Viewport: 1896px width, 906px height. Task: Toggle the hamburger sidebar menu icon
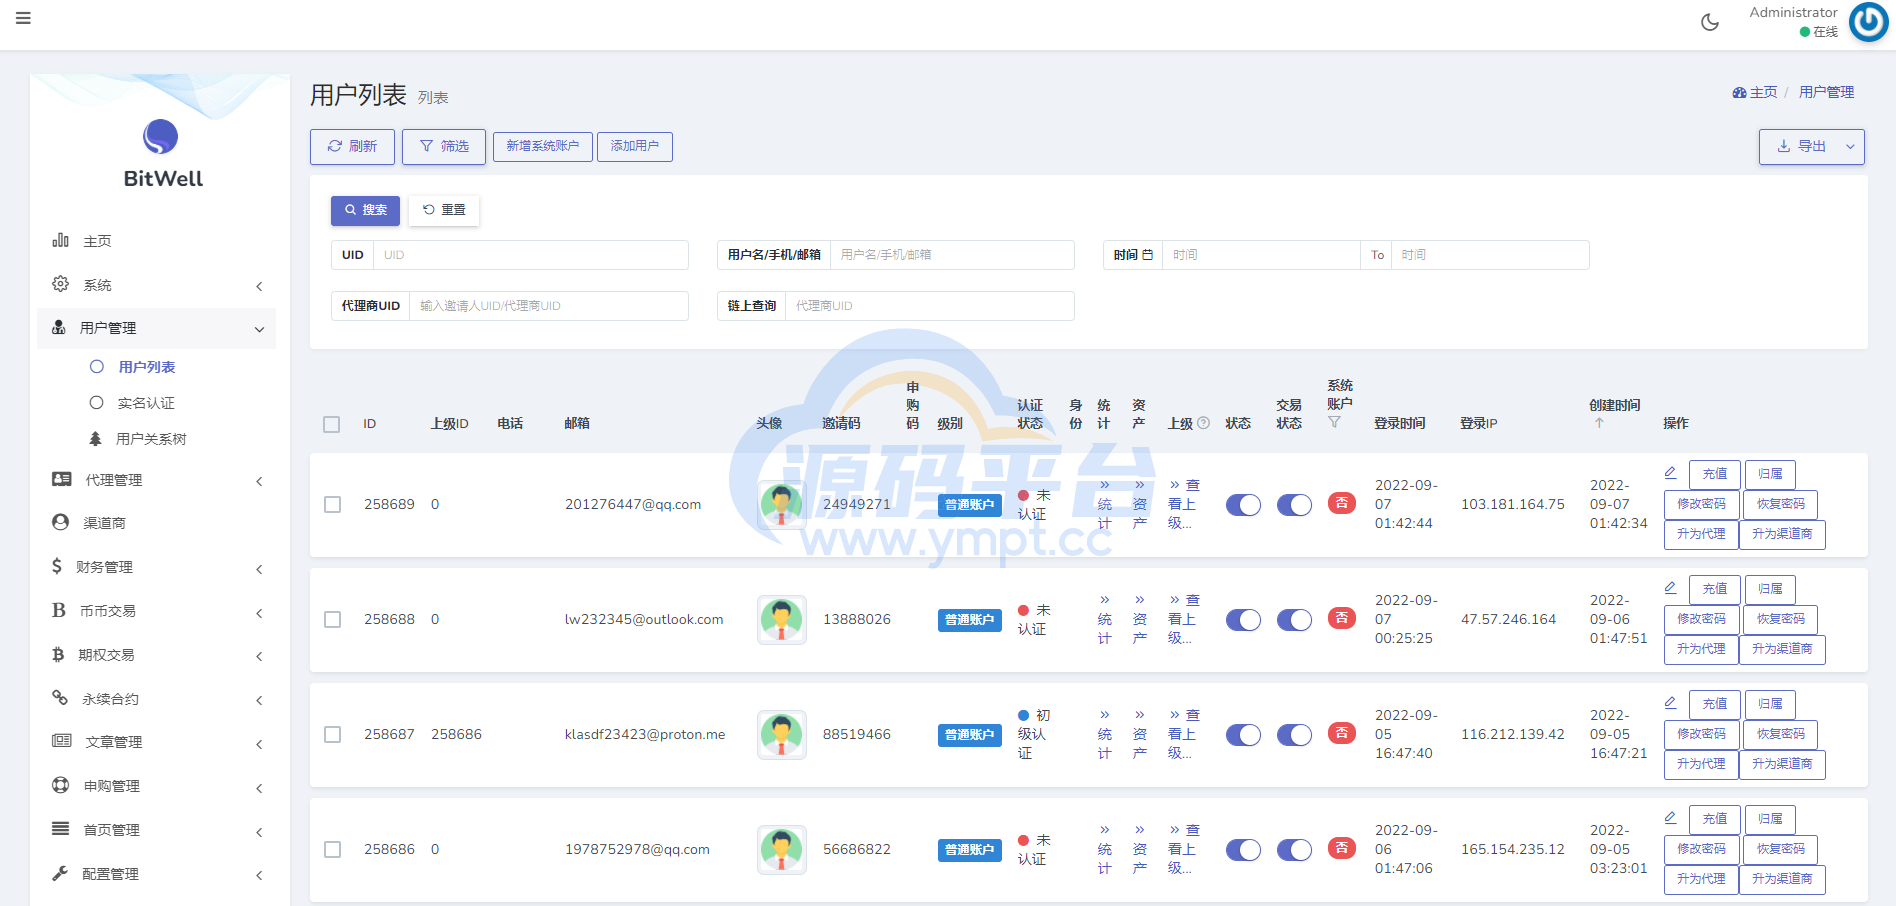pyautogui.click(x=23, y=18)
